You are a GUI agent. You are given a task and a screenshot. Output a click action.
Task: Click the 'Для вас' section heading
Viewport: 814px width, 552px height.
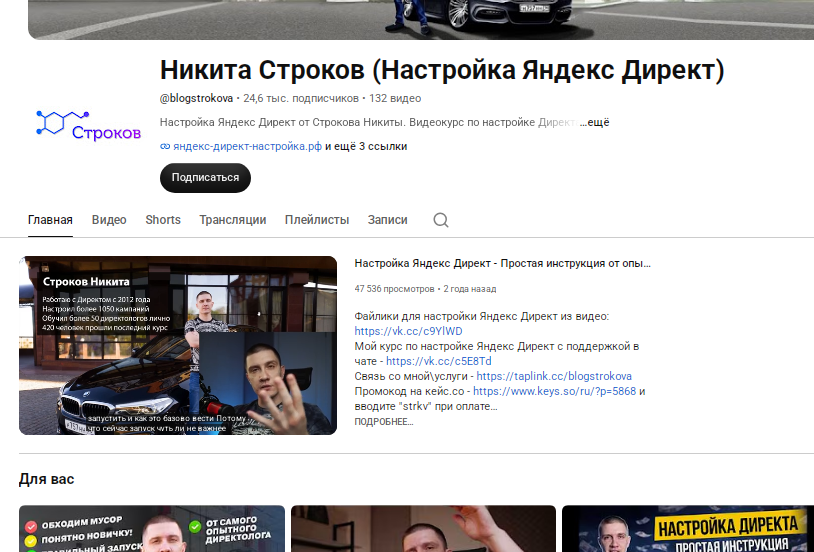click(47, 479)
